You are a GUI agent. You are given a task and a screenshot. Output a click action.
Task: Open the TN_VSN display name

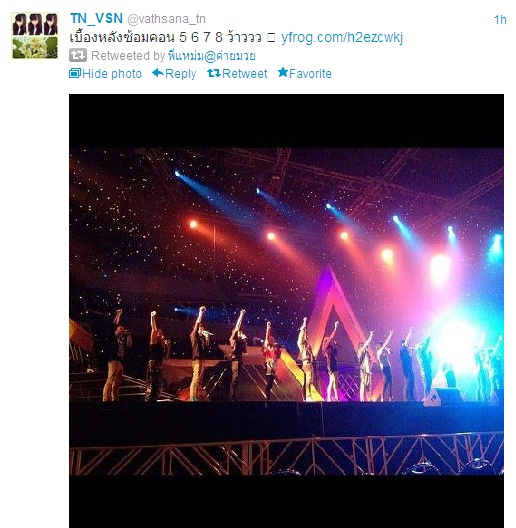96,18
